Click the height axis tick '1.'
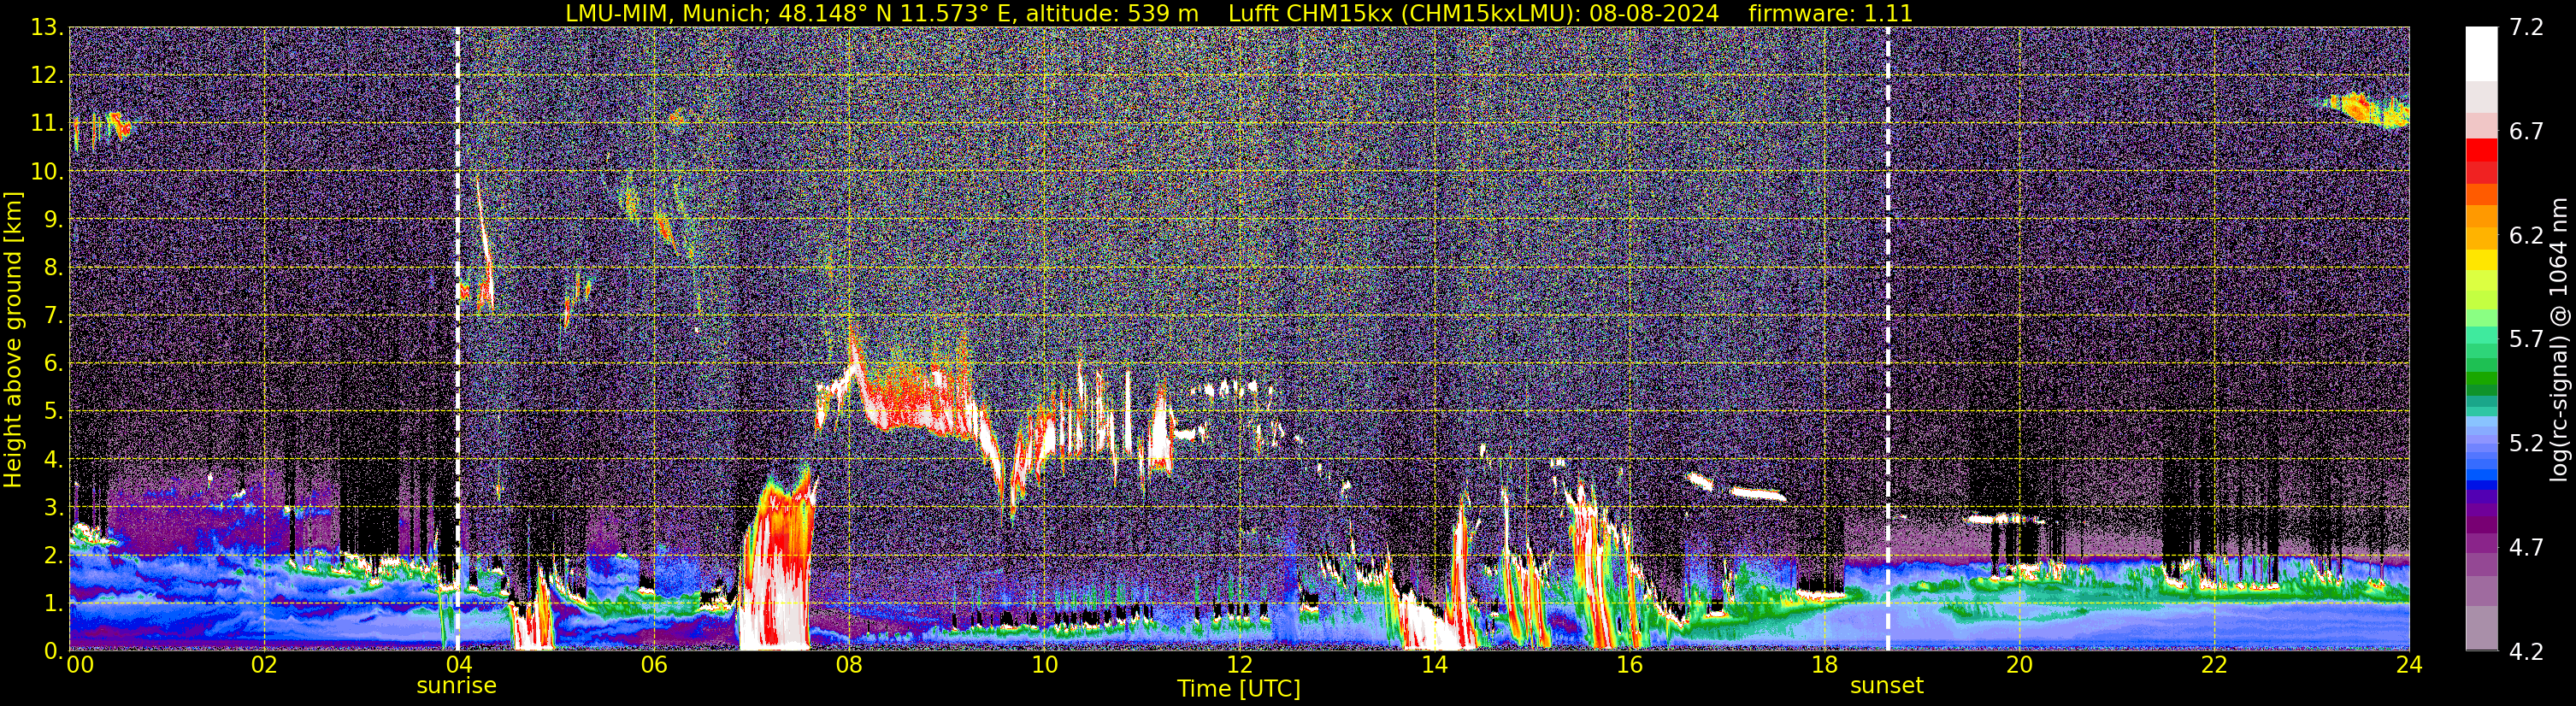 click(x=53, y=604)
